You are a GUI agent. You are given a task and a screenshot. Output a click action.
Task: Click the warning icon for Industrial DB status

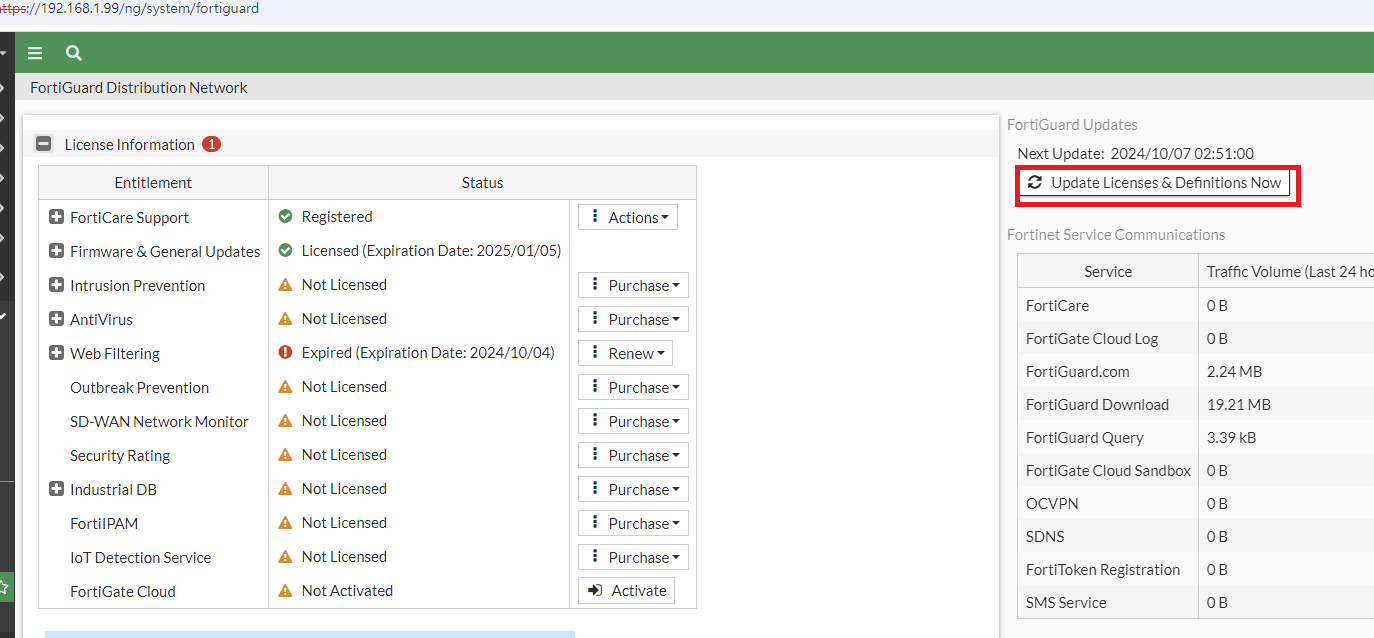tap(285, 488)
